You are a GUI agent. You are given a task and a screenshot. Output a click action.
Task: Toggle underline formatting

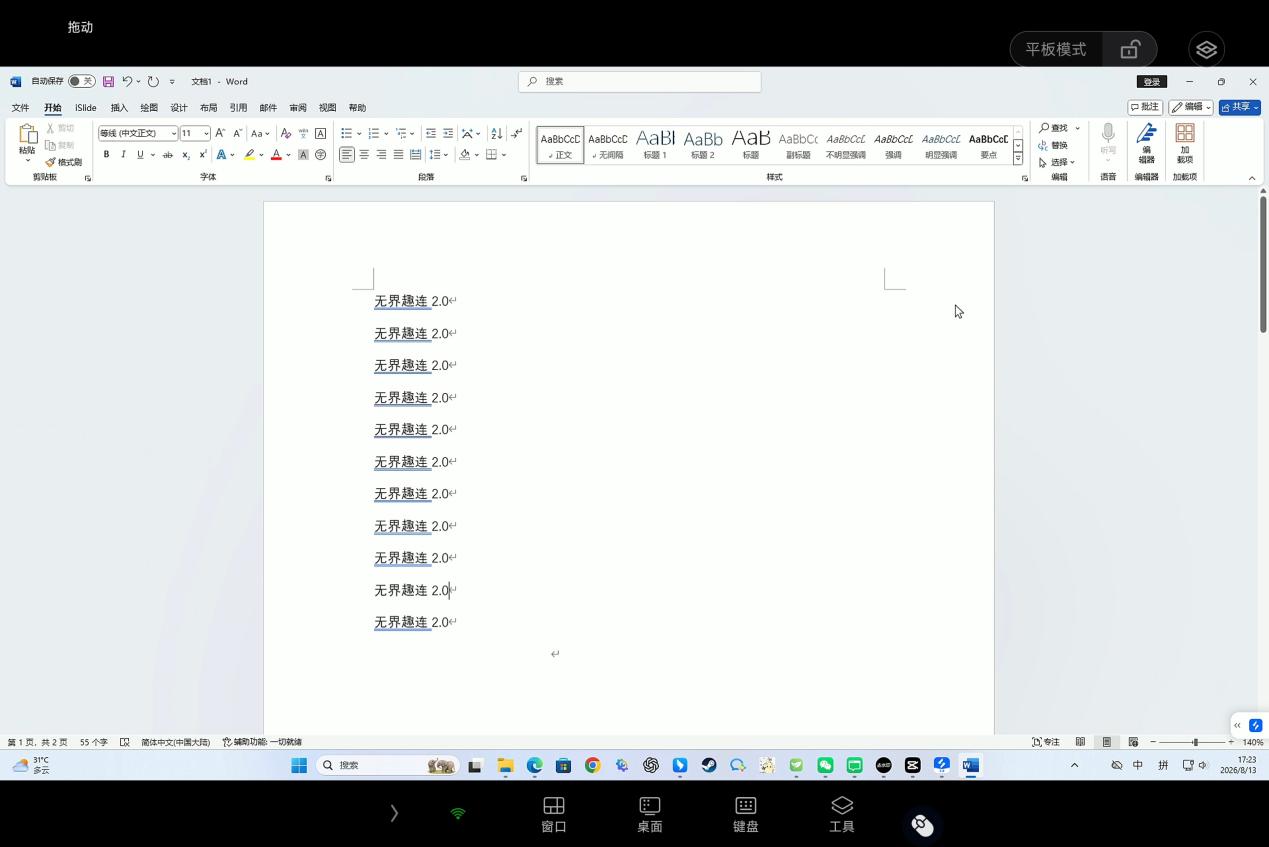tap(140, 155)
